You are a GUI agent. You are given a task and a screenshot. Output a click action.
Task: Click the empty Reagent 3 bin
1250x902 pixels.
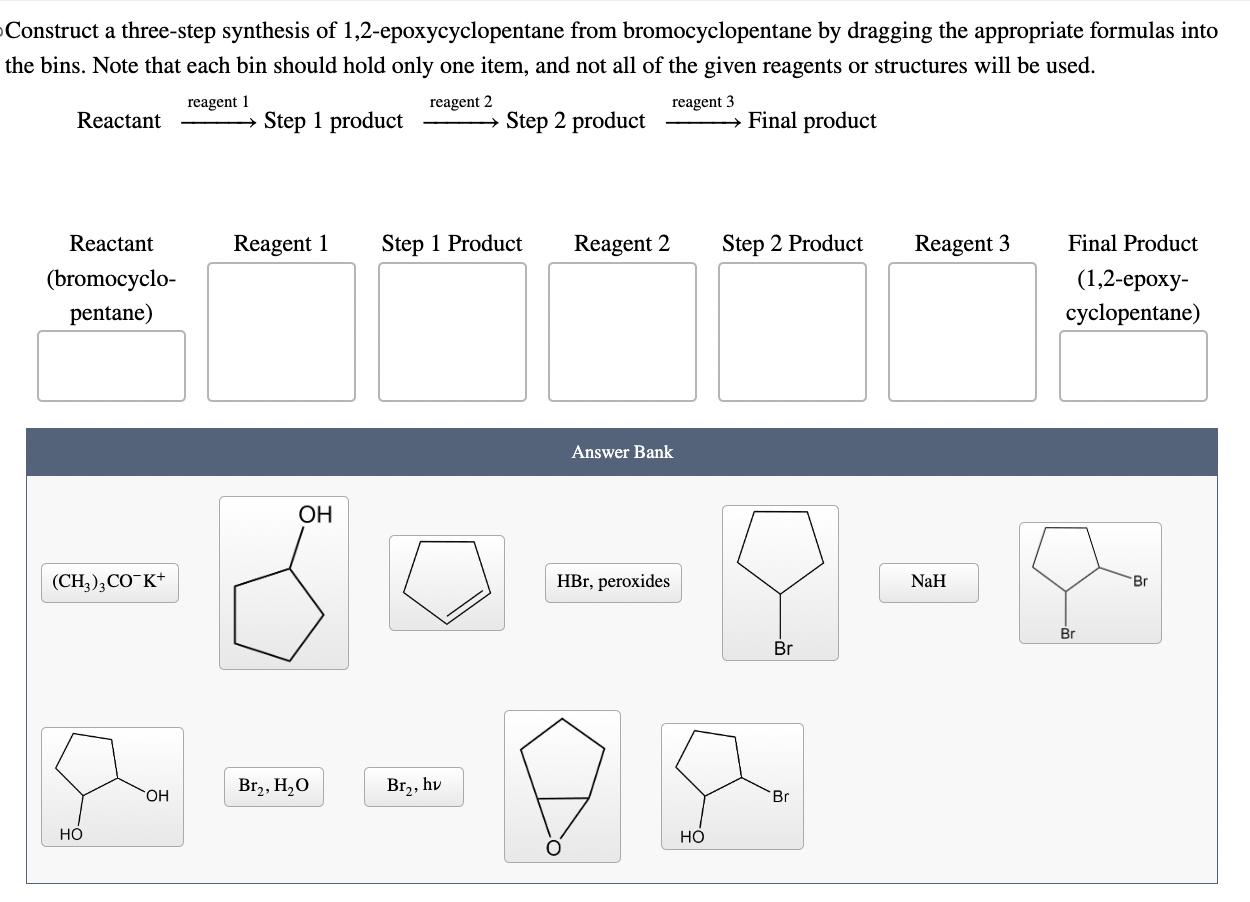962,331
